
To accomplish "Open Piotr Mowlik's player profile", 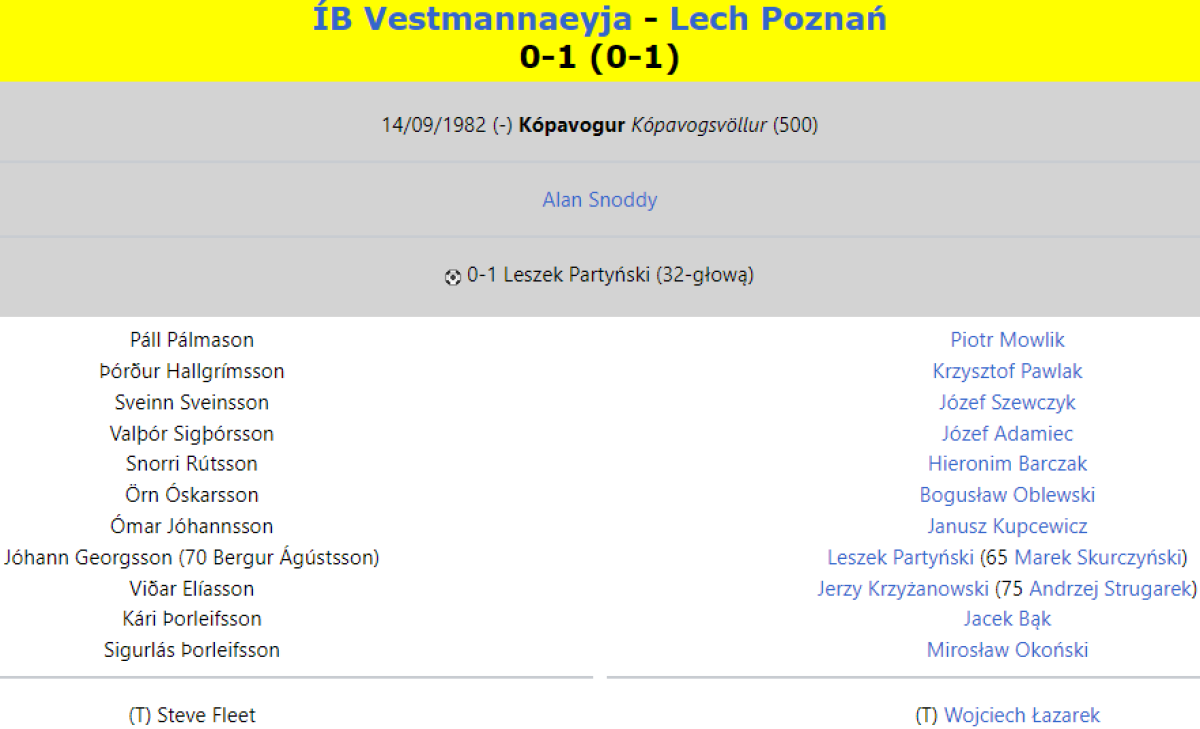I will [x=1007, y=340].
